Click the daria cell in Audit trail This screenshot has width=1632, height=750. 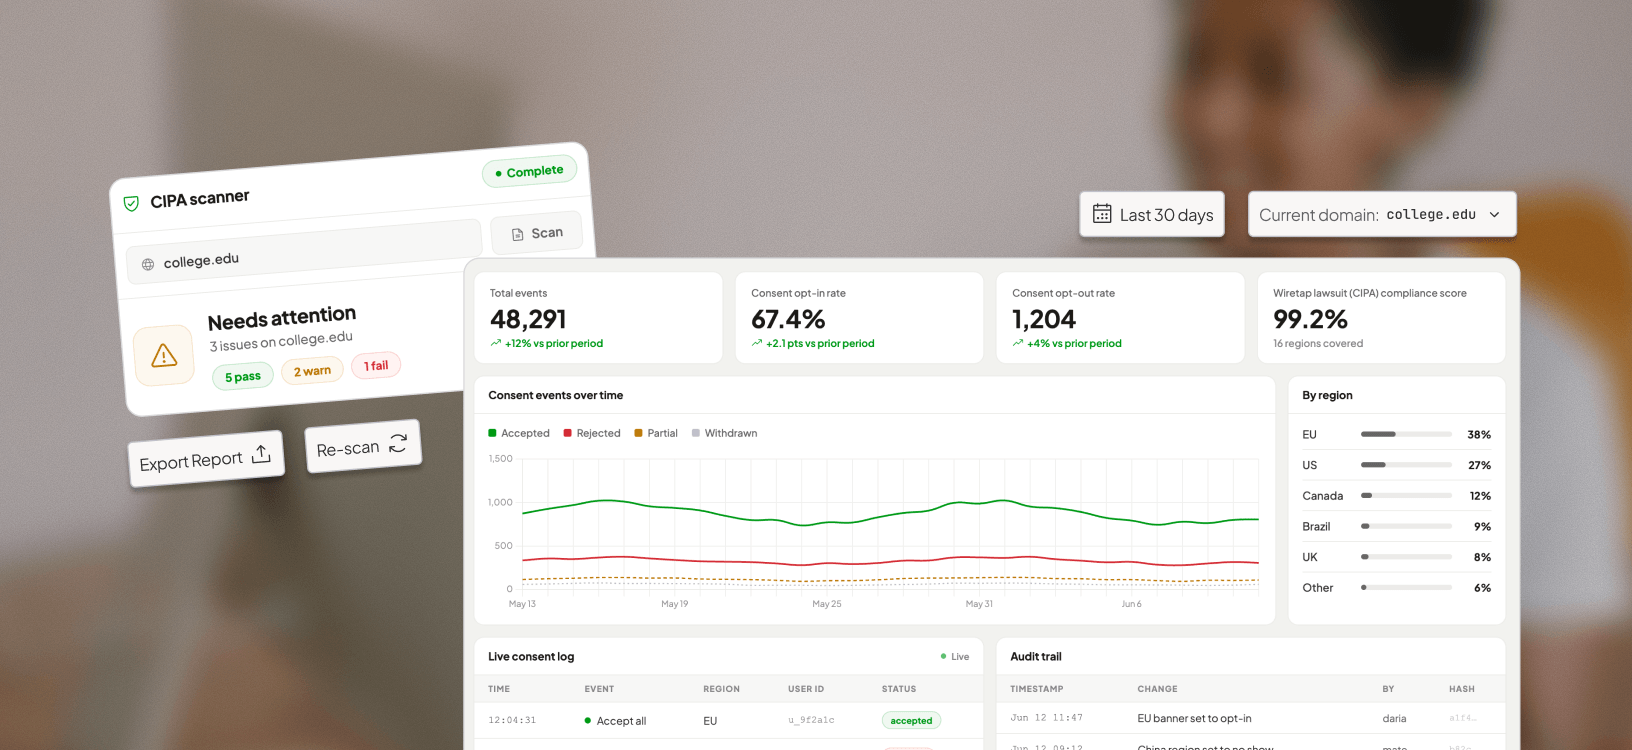coord(1394,718)
